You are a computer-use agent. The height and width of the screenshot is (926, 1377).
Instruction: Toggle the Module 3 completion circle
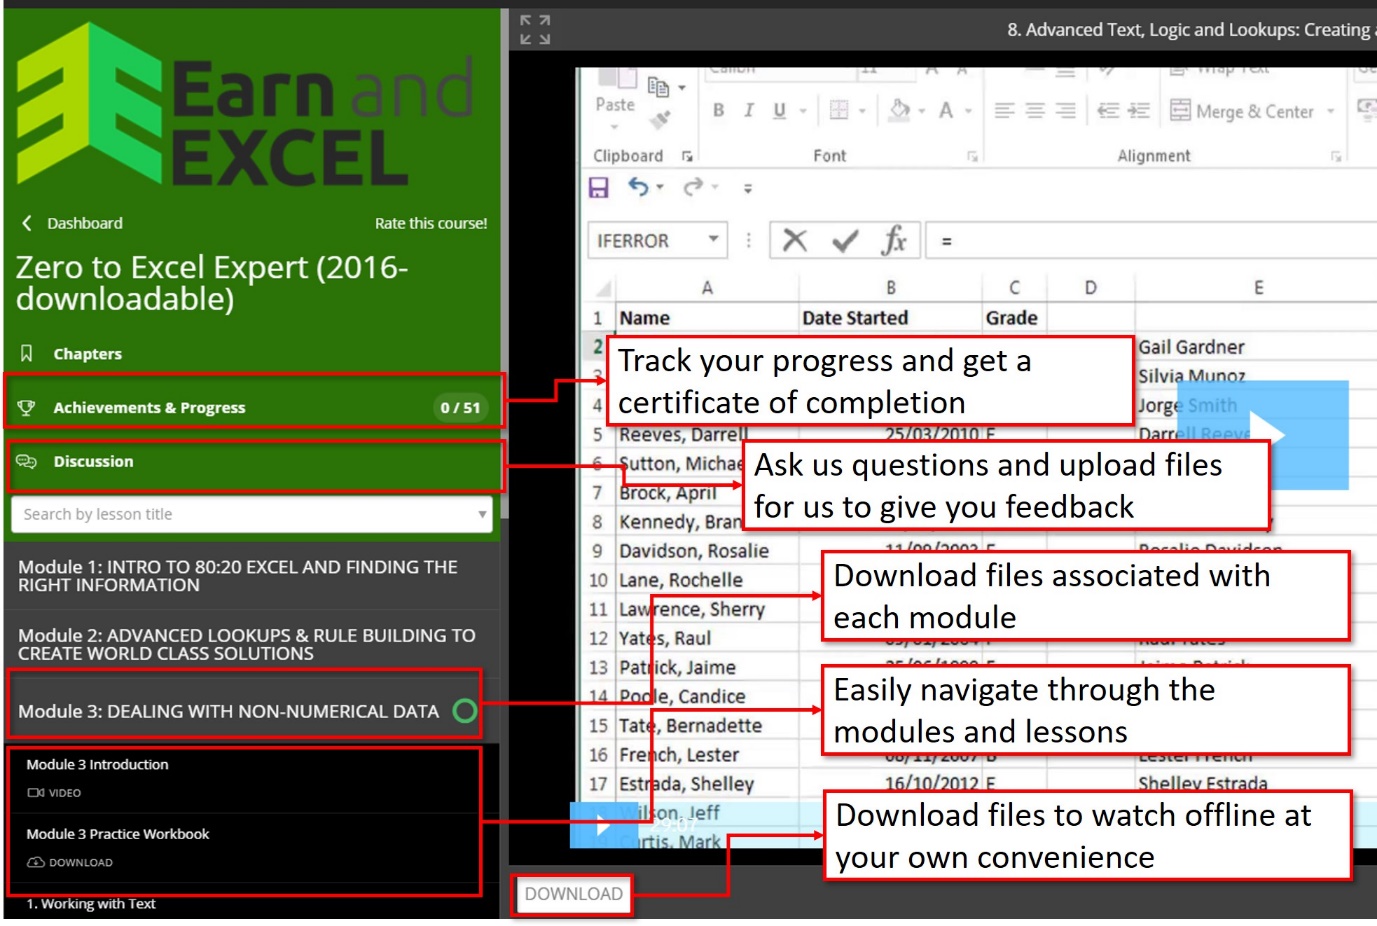point(465,711)
